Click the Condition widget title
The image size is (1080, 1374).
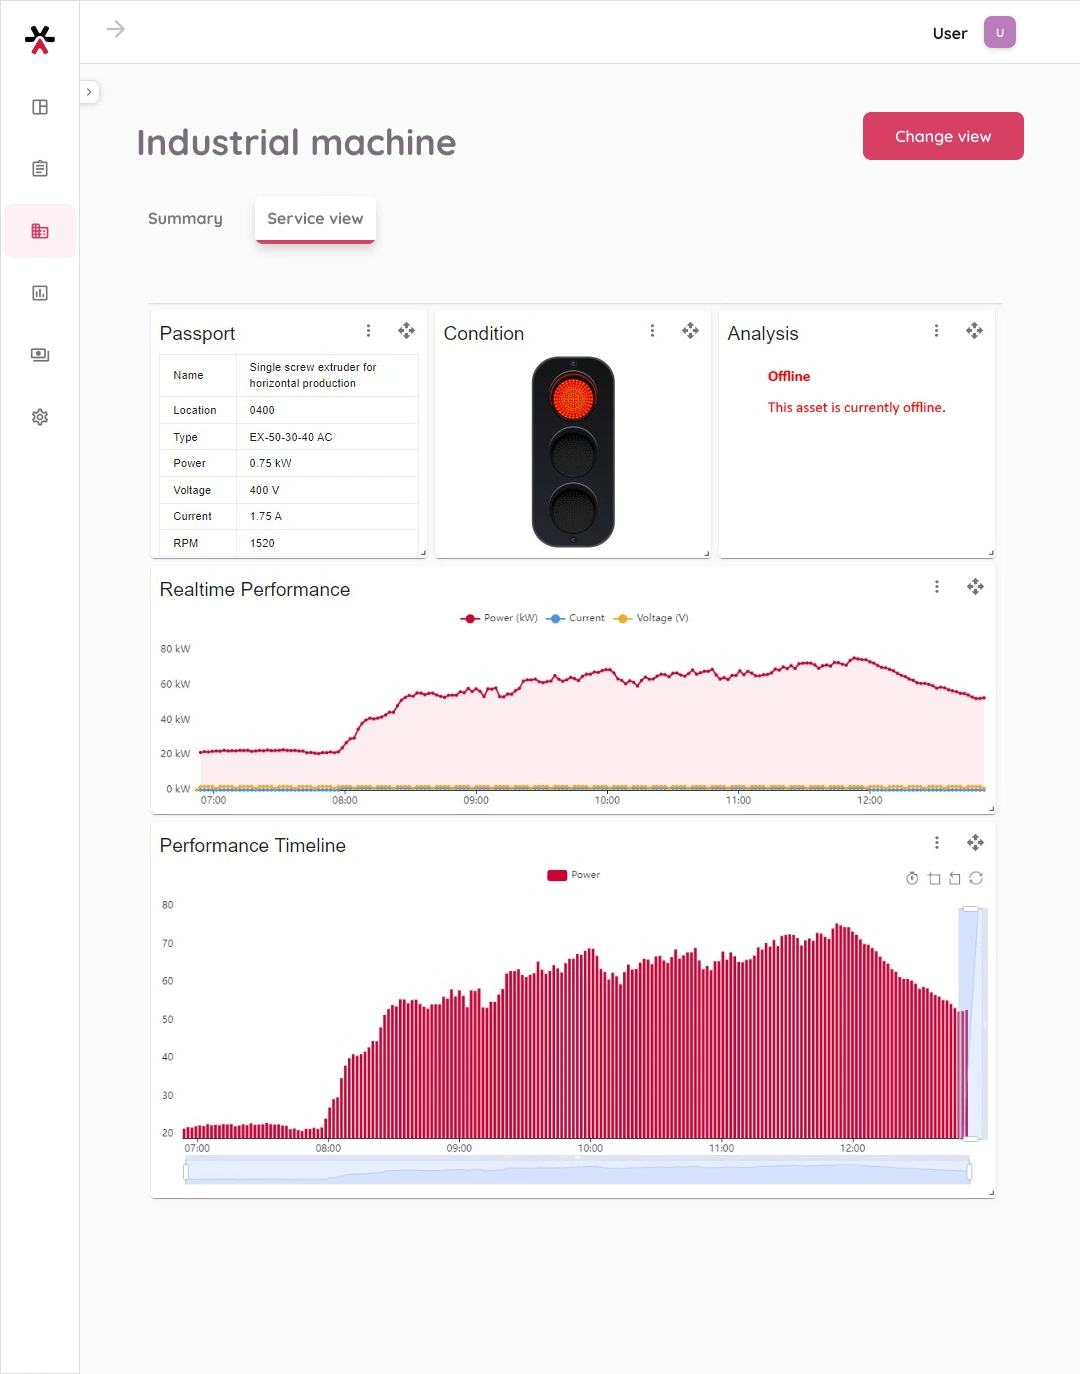coord(483,334)
